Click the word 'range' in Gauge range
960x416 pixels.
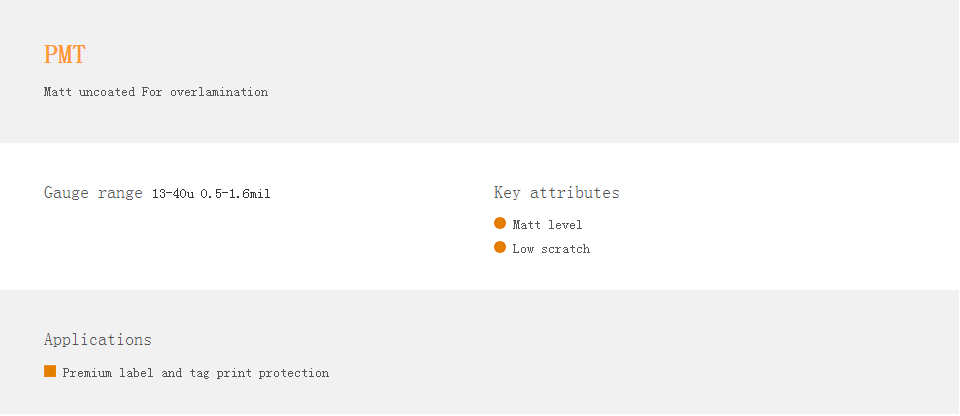tap(120, 194)
